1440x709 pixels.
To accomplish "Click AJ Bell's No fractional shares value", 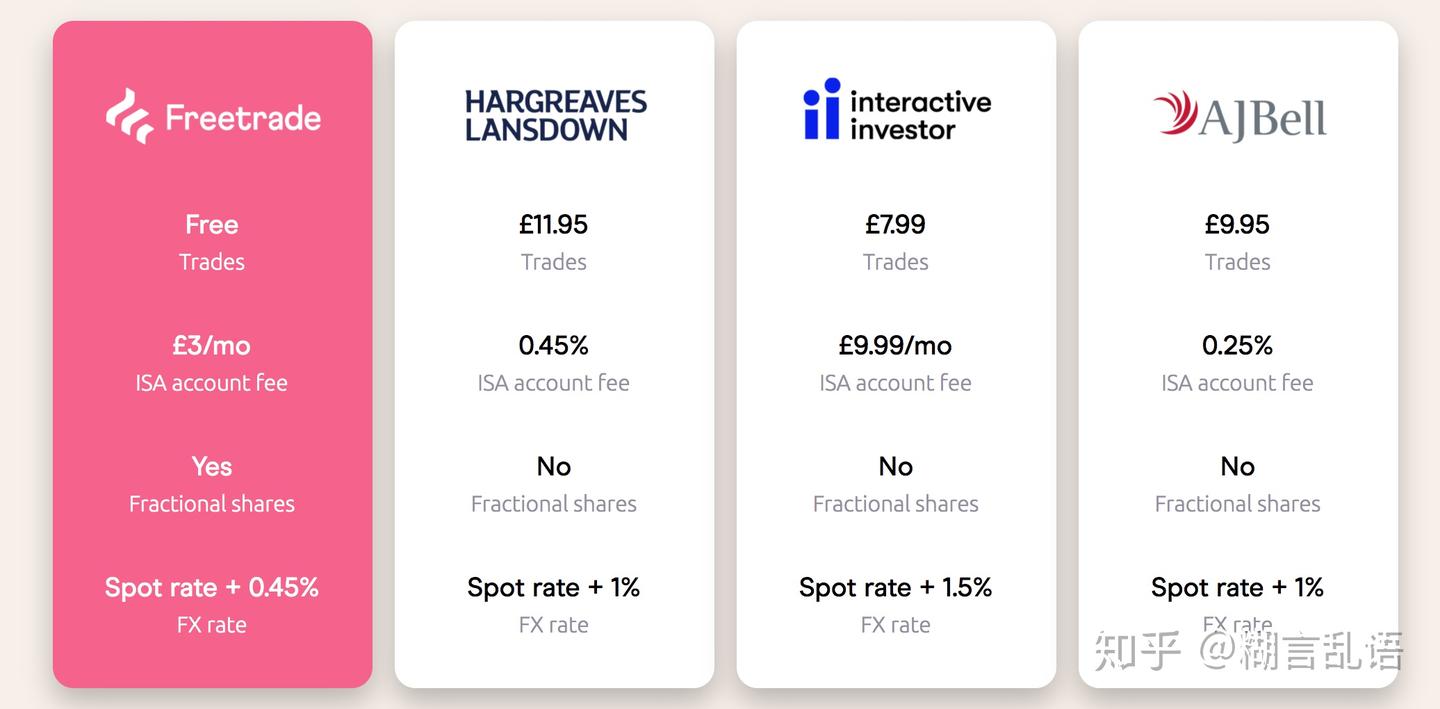I will click(x=1237, y=467).
